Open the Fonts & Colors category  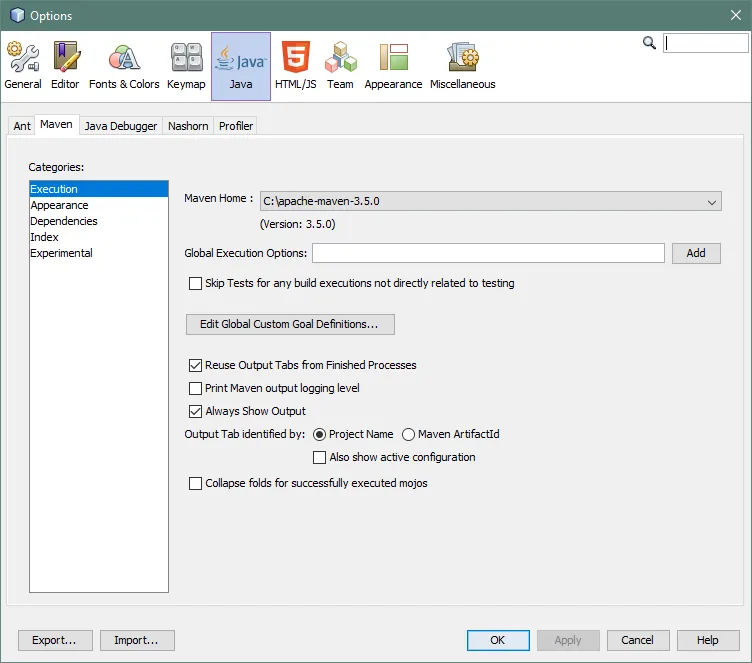(124, 66)
